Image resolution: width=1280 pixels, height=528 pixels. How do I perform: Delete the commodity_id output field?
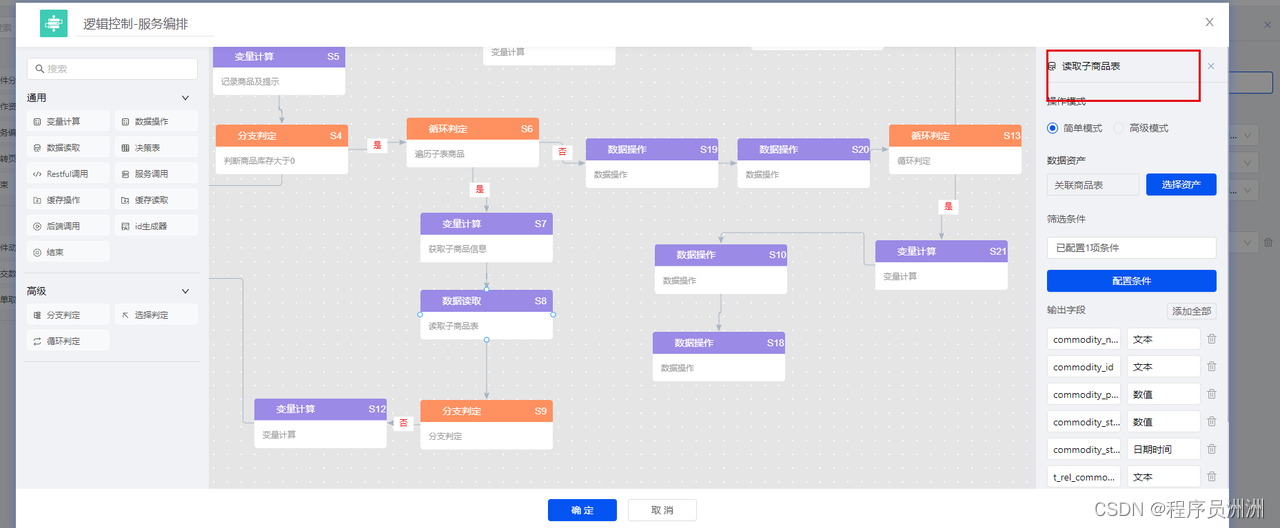point(1212,367)
